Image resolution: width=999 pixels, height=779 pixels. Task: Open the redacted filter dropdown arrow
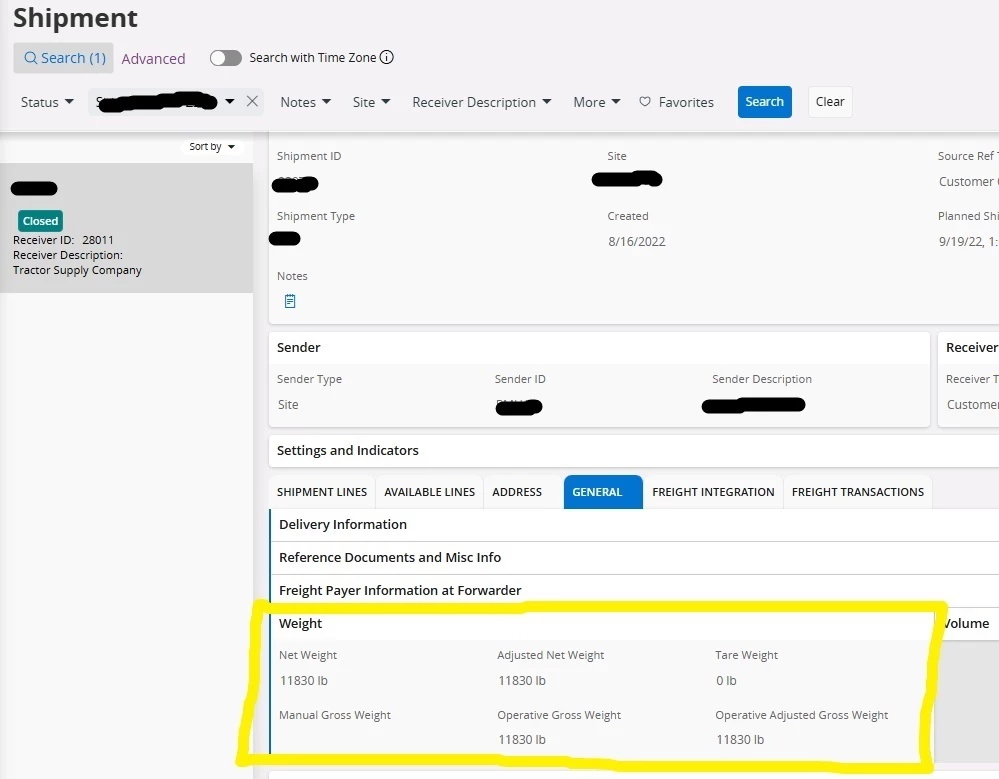[x=230, y=101]
